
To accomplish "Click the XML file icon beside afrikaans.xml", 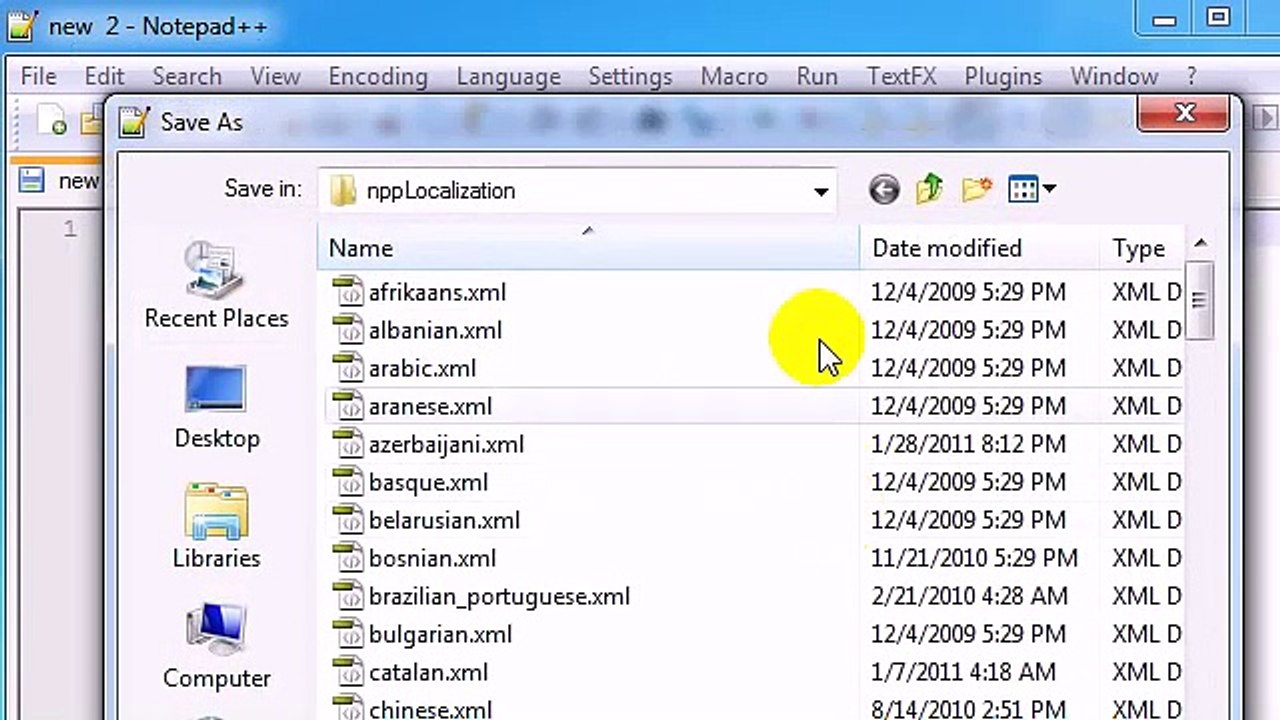I will point(347,291).
